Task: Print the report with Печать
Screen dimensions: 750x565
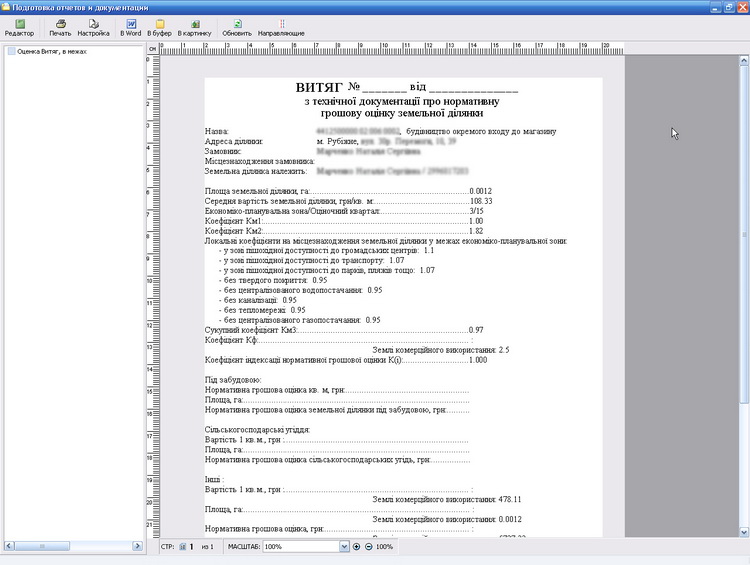Action: coord(60,28)
